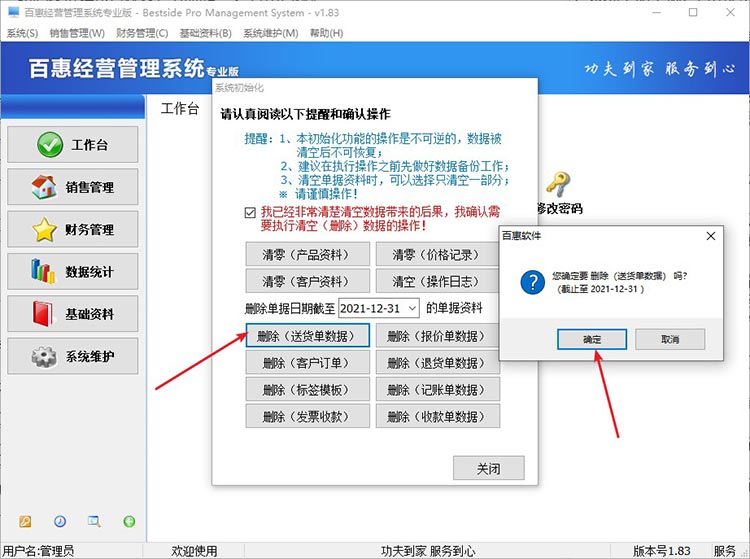Click the orange key icon at sidebar bottom

point(25,521)
